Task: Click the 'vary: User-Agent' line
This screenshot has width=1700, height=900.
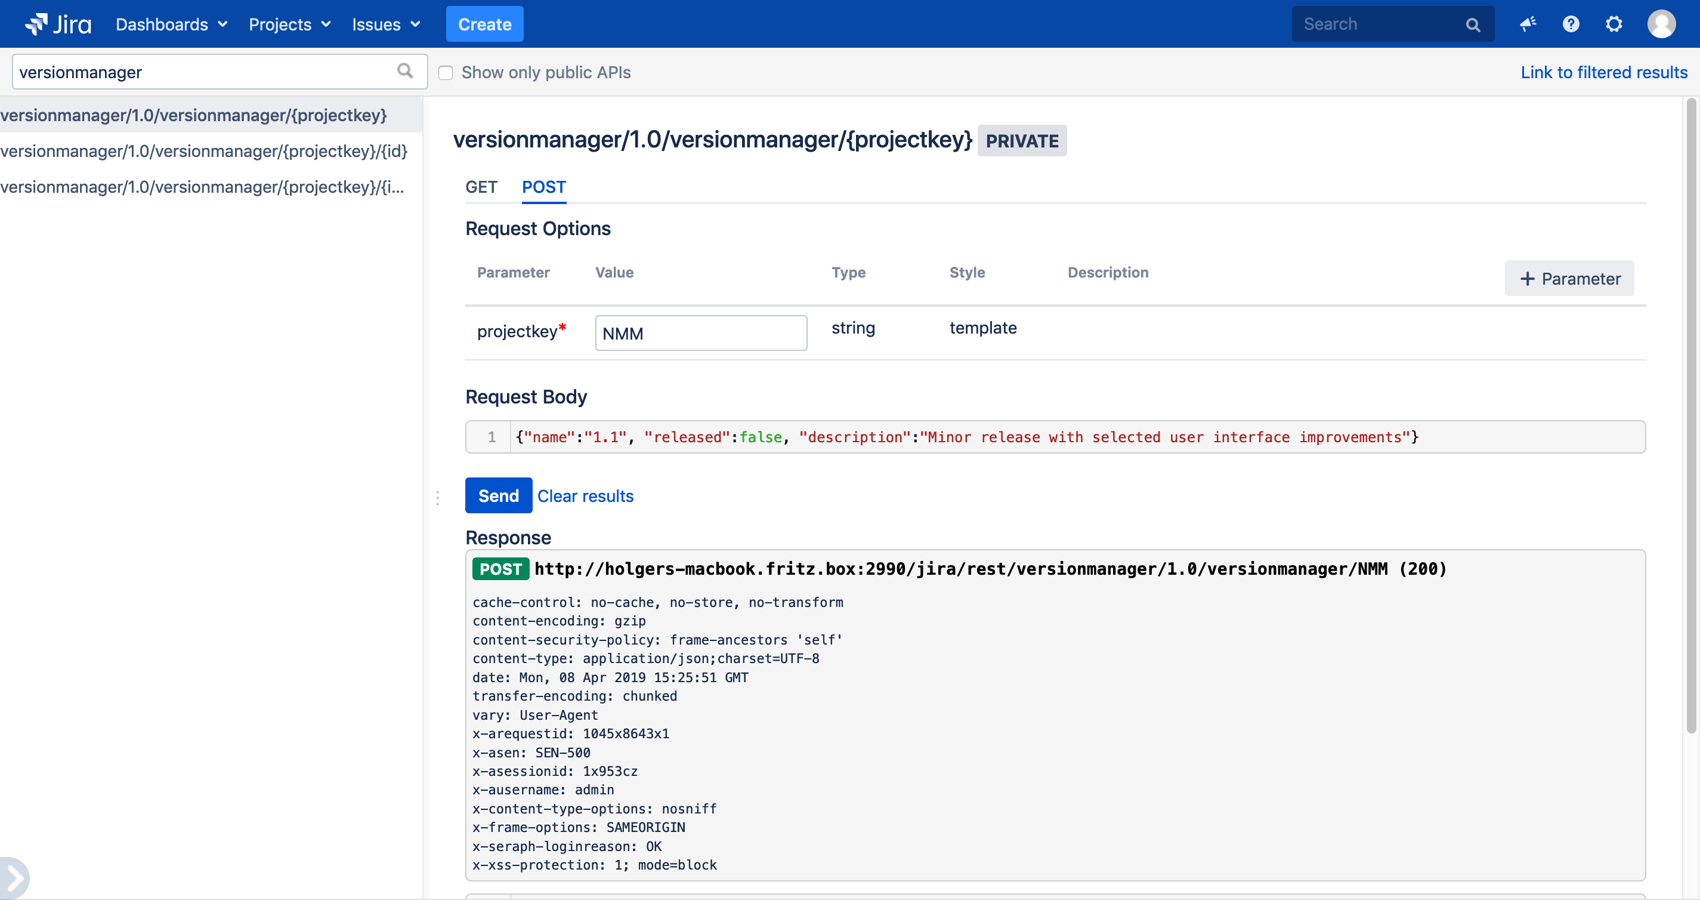Action: pos(535,715)
